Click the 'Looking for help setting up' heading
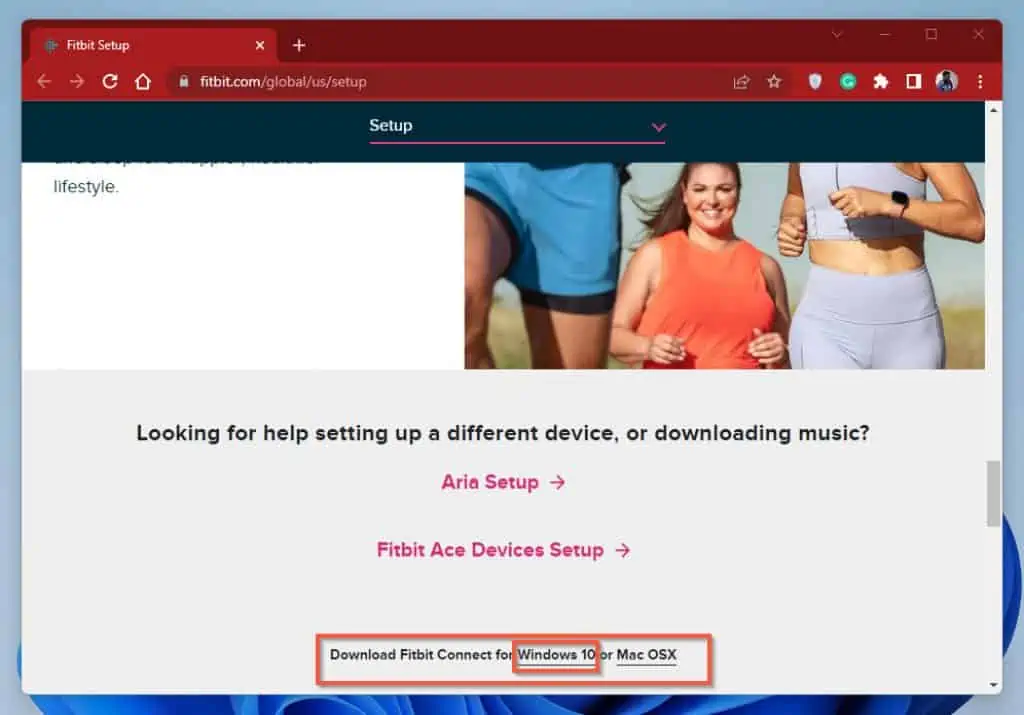The image size is (1024, 715). [503, 433]
